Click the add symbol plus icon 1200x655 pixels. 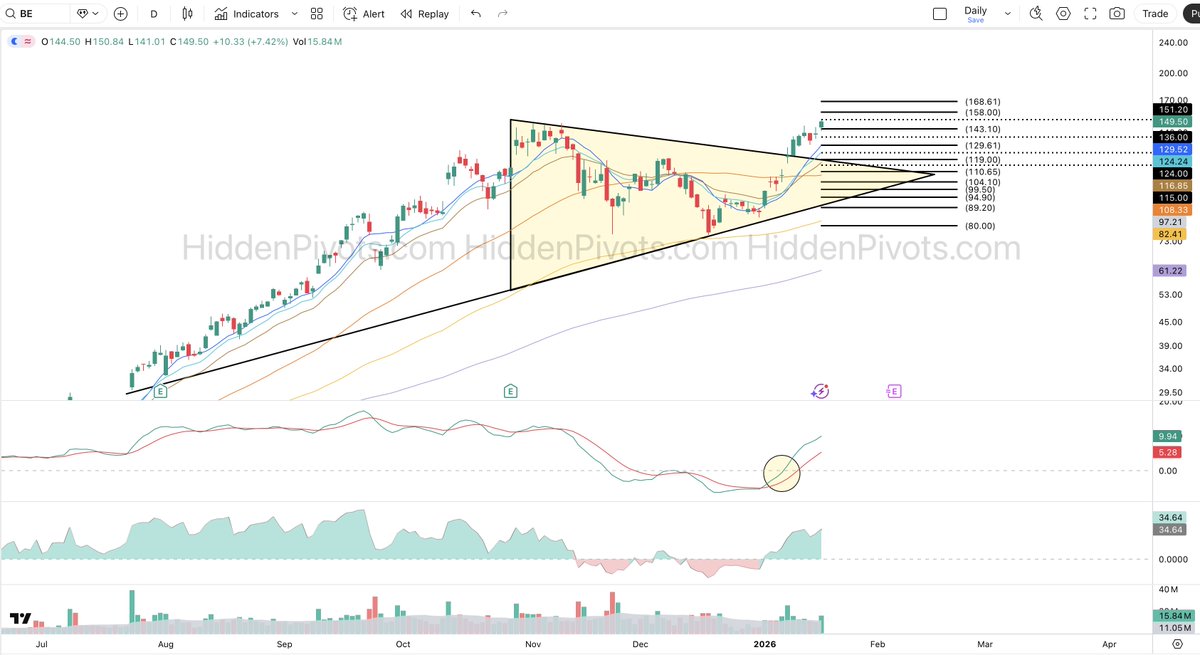[x=121, y=14]
